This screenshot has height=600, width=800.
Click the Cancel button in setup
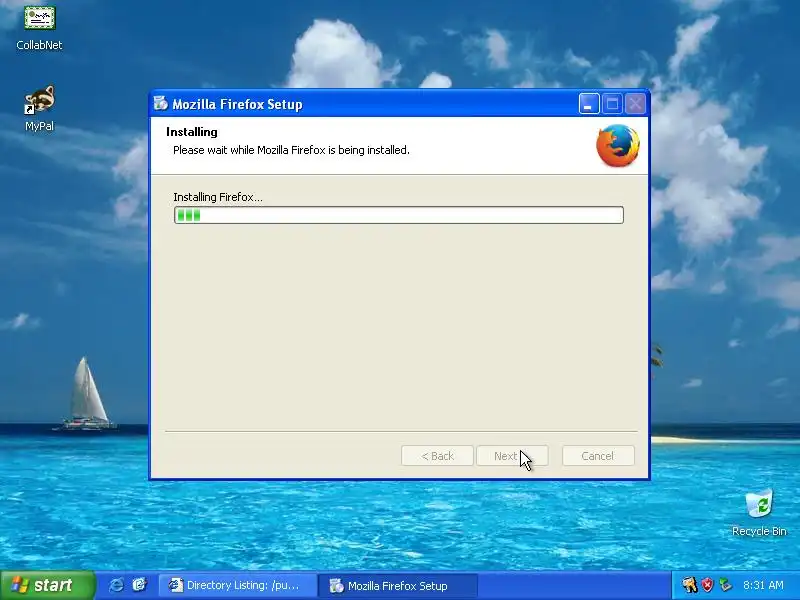point(598,456)
